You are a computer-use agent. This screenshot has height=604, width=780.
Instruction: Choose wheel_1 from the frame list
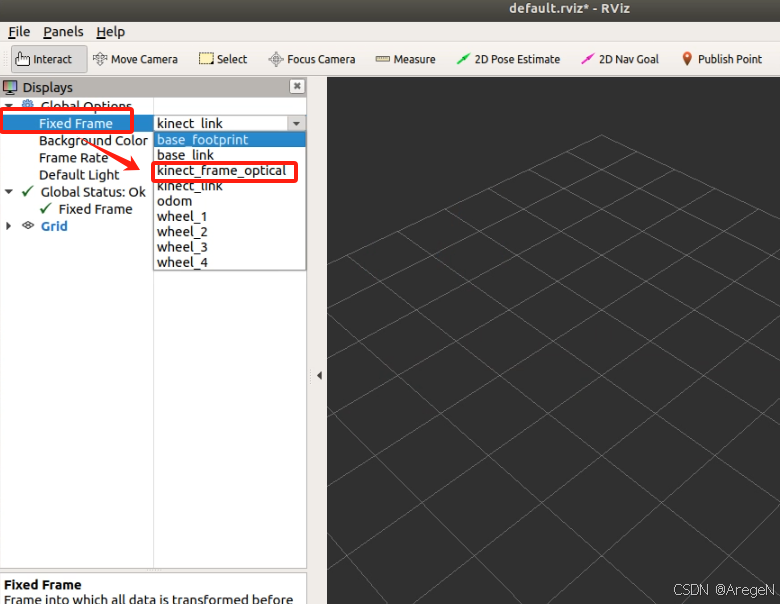tap(229, 217)
